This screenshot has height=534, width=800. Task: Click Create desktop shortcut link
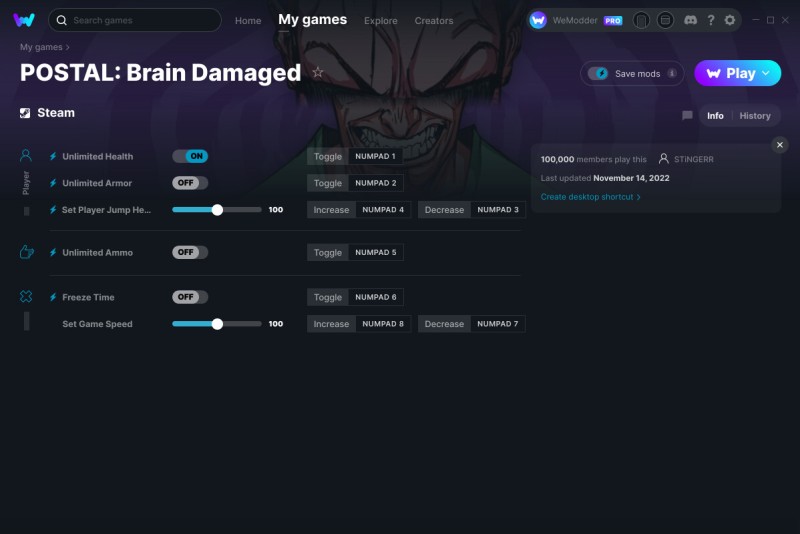tap(590, 197)
